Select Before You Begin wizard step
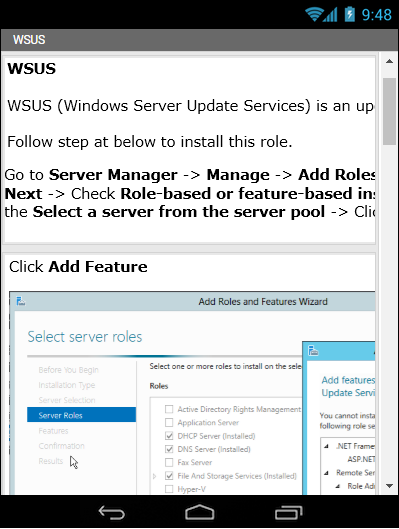The height and width of the screenshot is (529, 399). click(68, 370)
